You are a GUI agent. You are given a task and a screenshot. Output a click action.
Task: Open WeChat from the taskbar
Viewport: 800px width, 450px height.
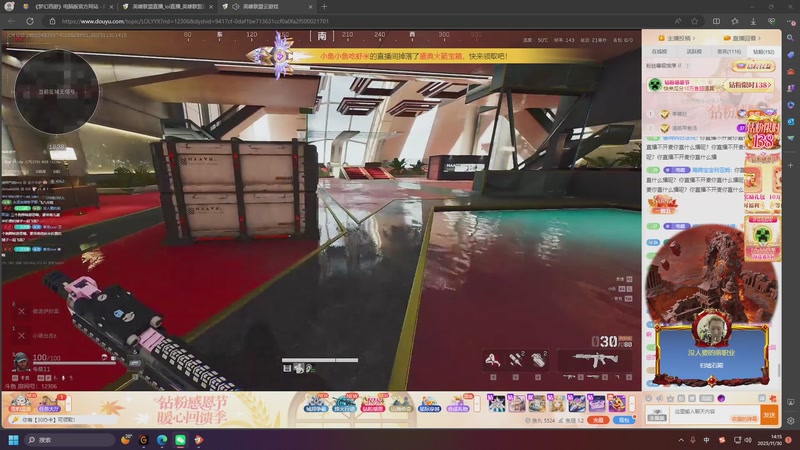180,440
